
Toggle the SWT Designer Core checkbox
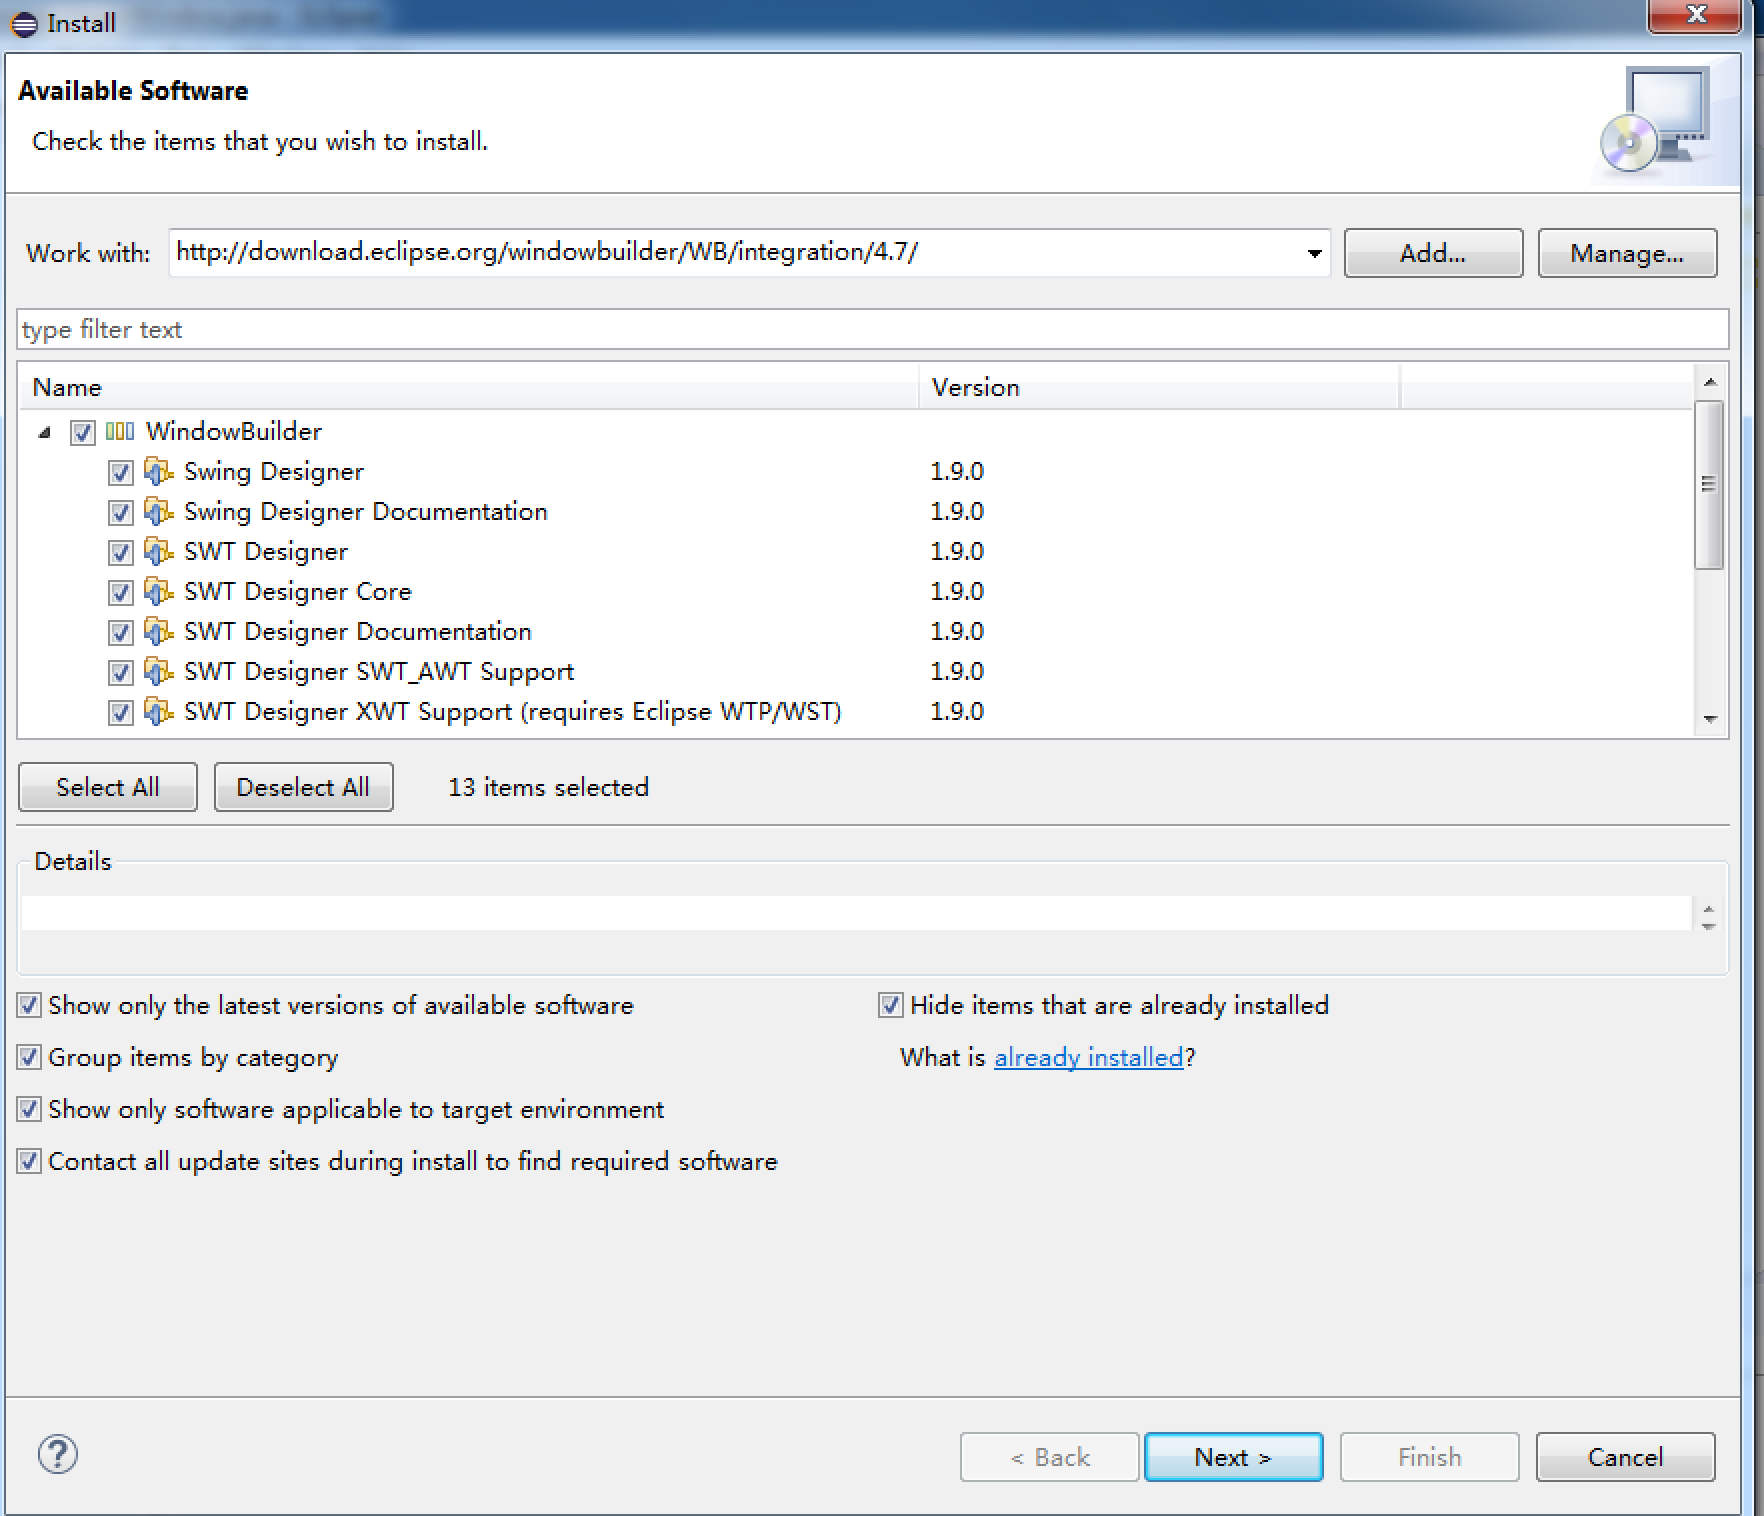pos(120,592)
